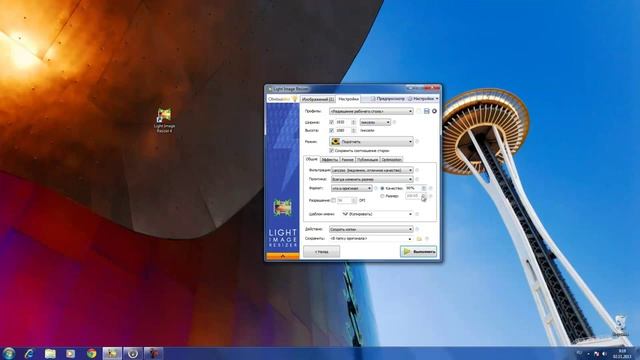
Task: Expand the Фильтрация dropdown
Action: (x=372, y=170)
